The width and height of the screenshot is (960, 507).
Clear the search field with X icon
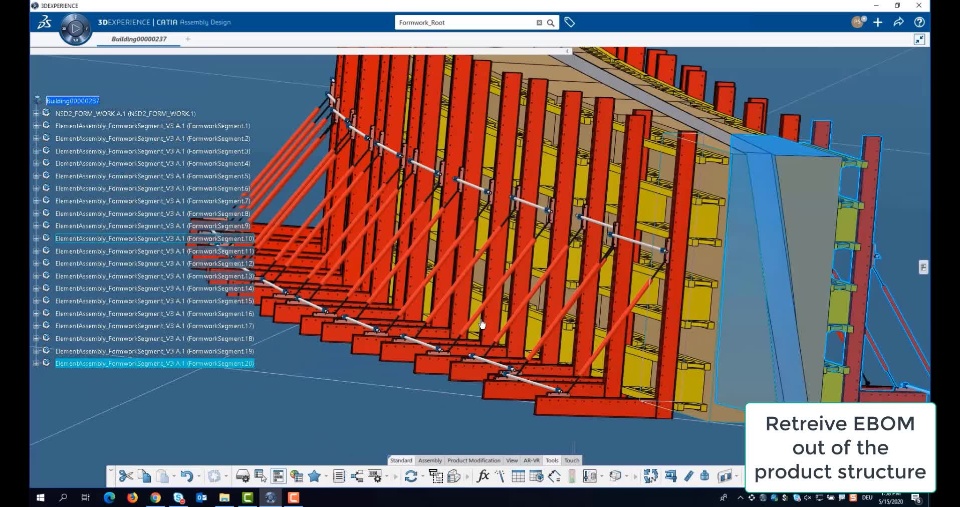(x=539, y=23)
